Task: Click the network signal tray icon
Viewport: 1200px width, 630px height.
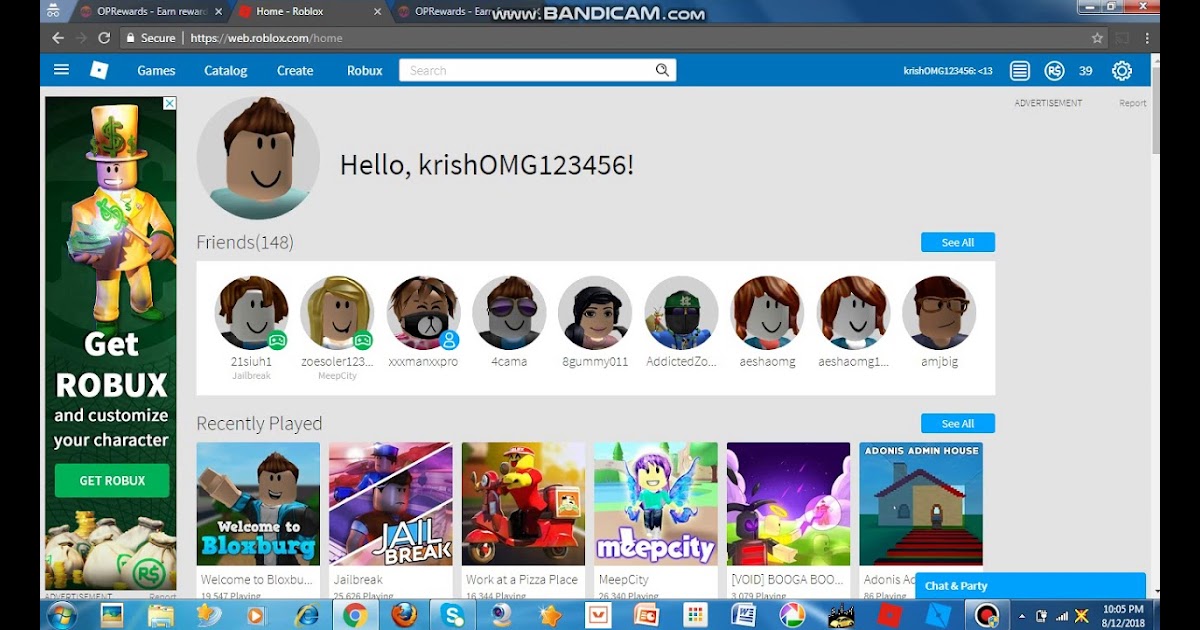Action: (1062, 615)
